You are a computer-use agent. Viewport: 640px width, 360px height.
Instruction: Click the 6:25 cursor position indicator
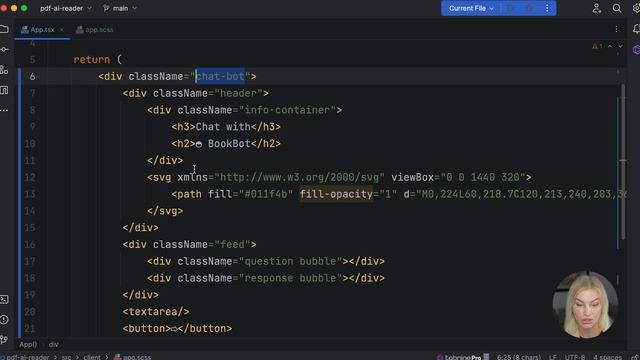[519, 357]
